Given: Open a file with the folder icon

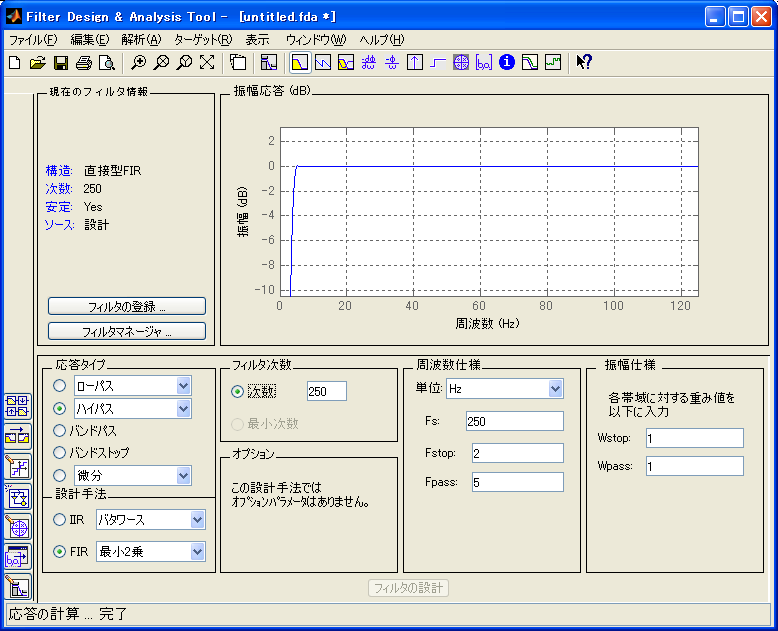Looking at the screenshot, I should 38,63.
